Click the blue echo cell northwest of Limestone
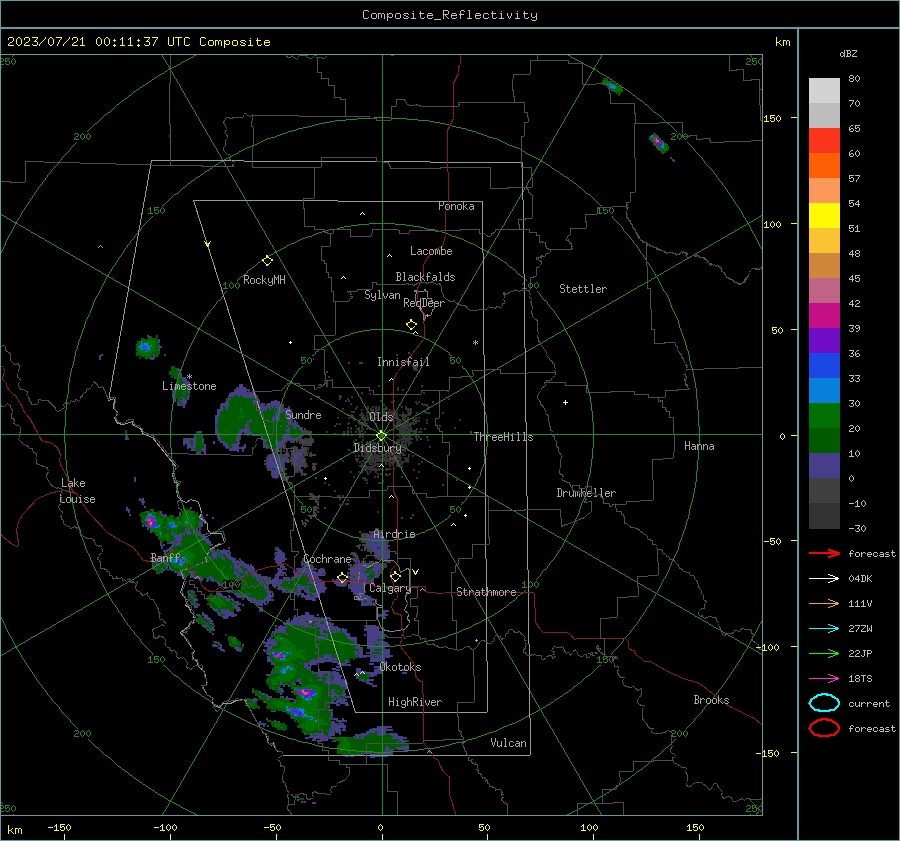The height and width of the screenshot is (841, 900). (x=147, y=347)
